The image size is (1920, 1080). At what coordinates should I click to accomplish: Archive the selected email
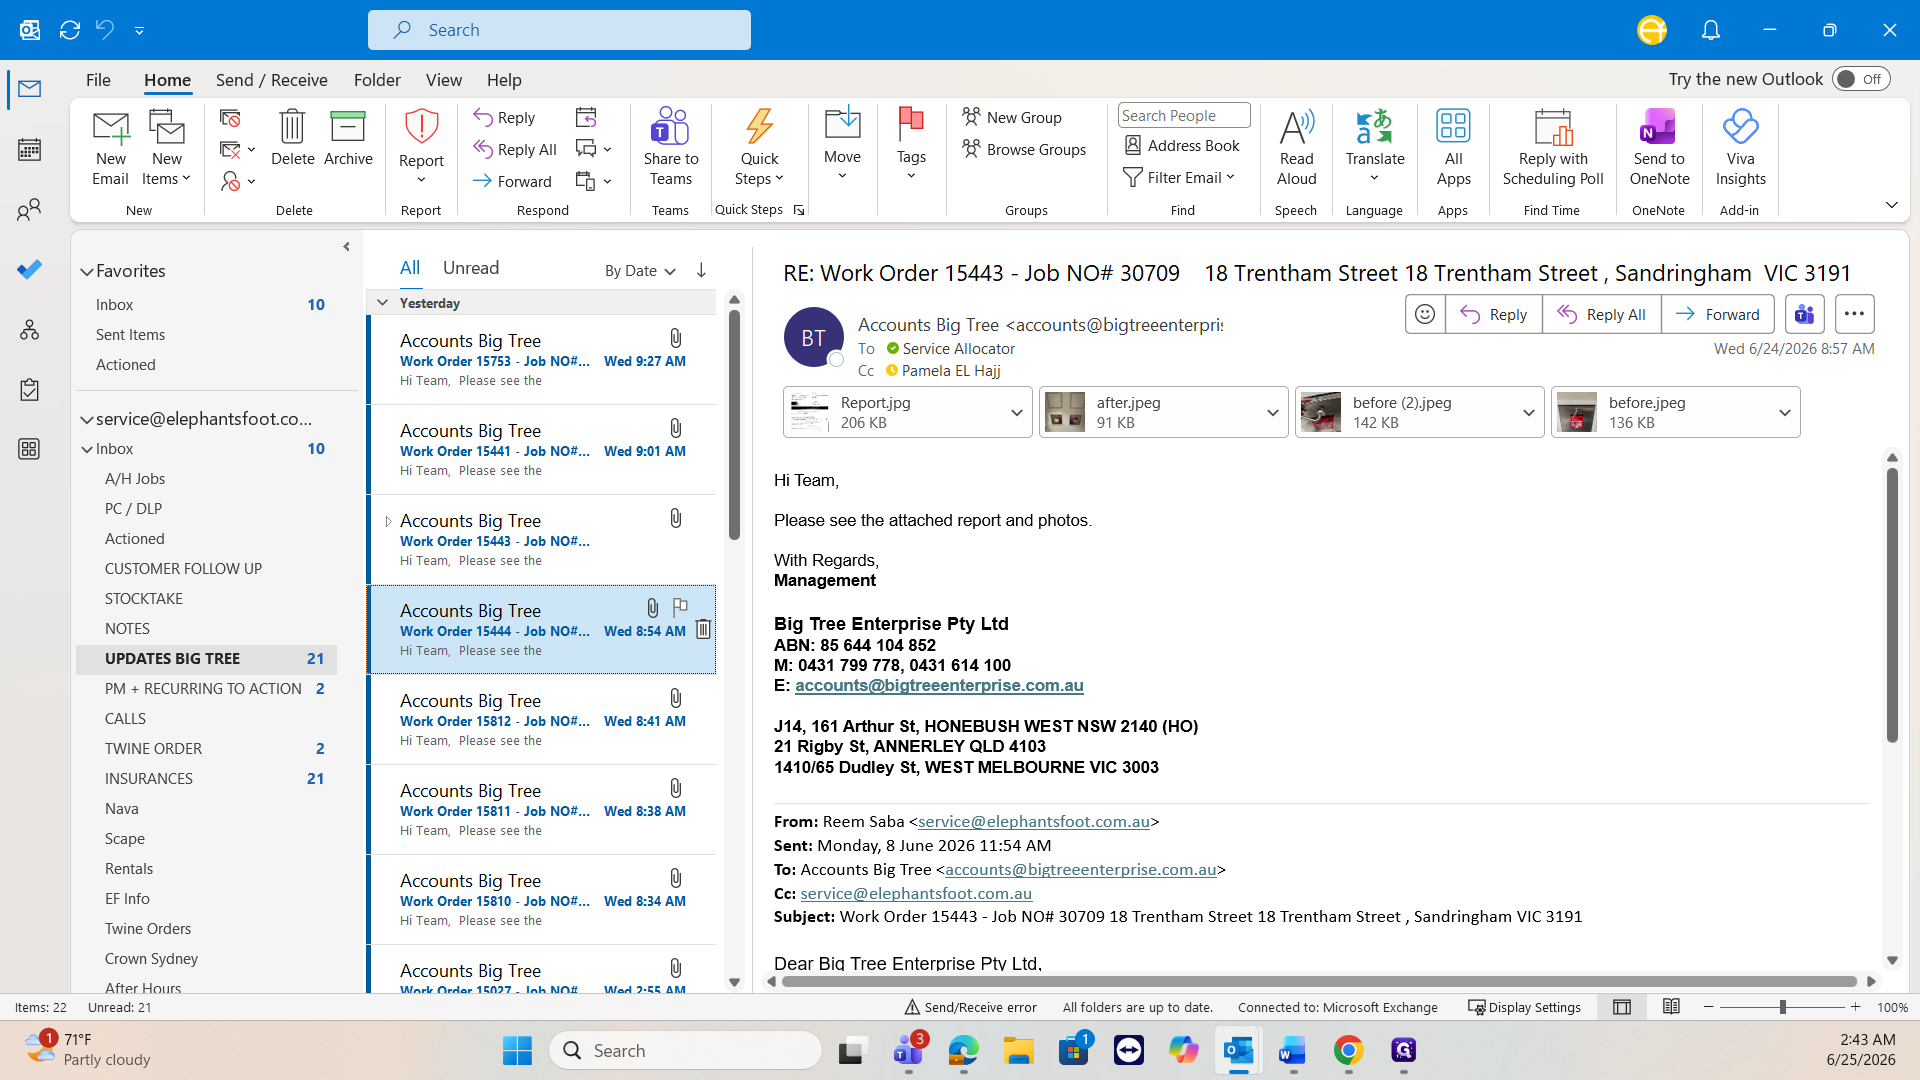point(348,138)
